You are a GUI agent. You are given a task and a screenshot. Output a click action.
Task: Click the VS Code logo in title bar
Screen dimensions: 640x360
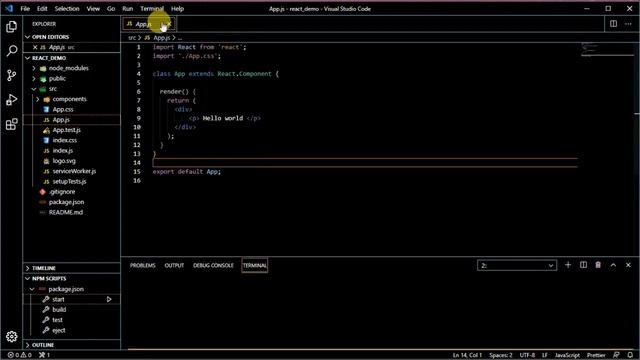tap(9, 8)
